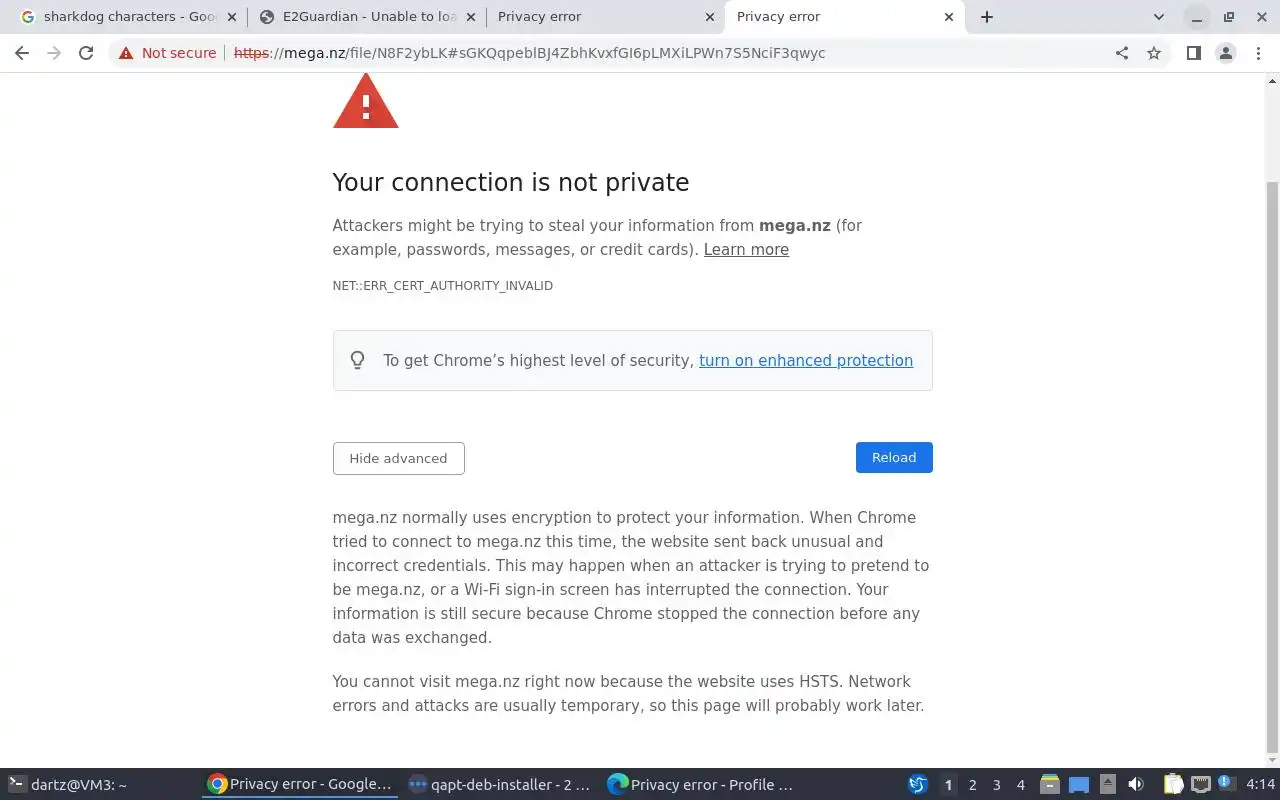Click the browser back arrow
Viewport: 1280px width, 800px height.
[x=22, y=53]
